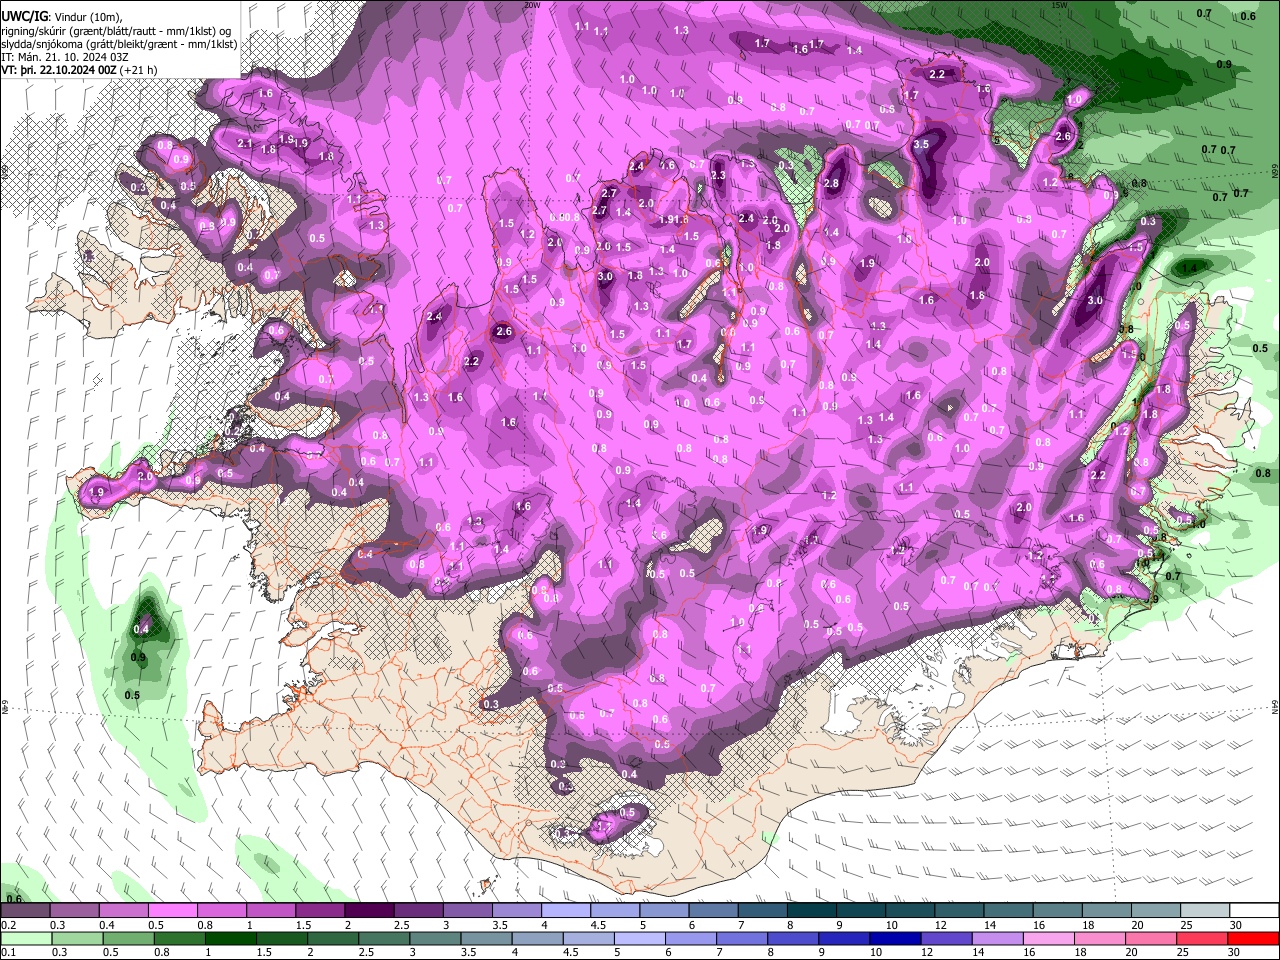Select lower legend swatch between 25 and 30
1280x960 pixels.
point(1204,938)
